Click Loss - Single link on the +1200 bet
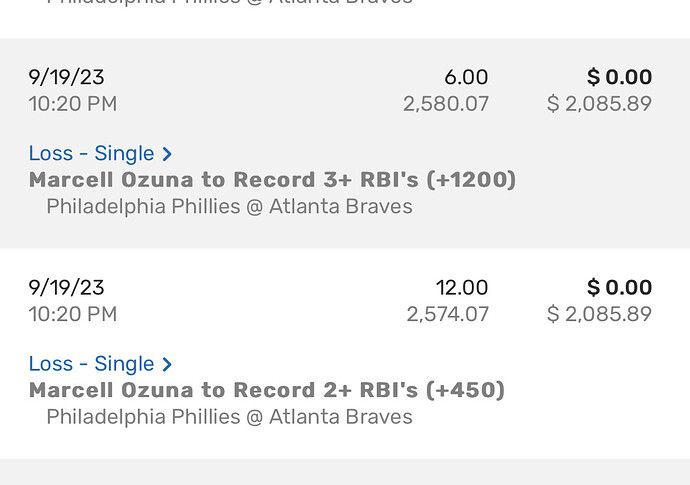 [x=92, y=154]
